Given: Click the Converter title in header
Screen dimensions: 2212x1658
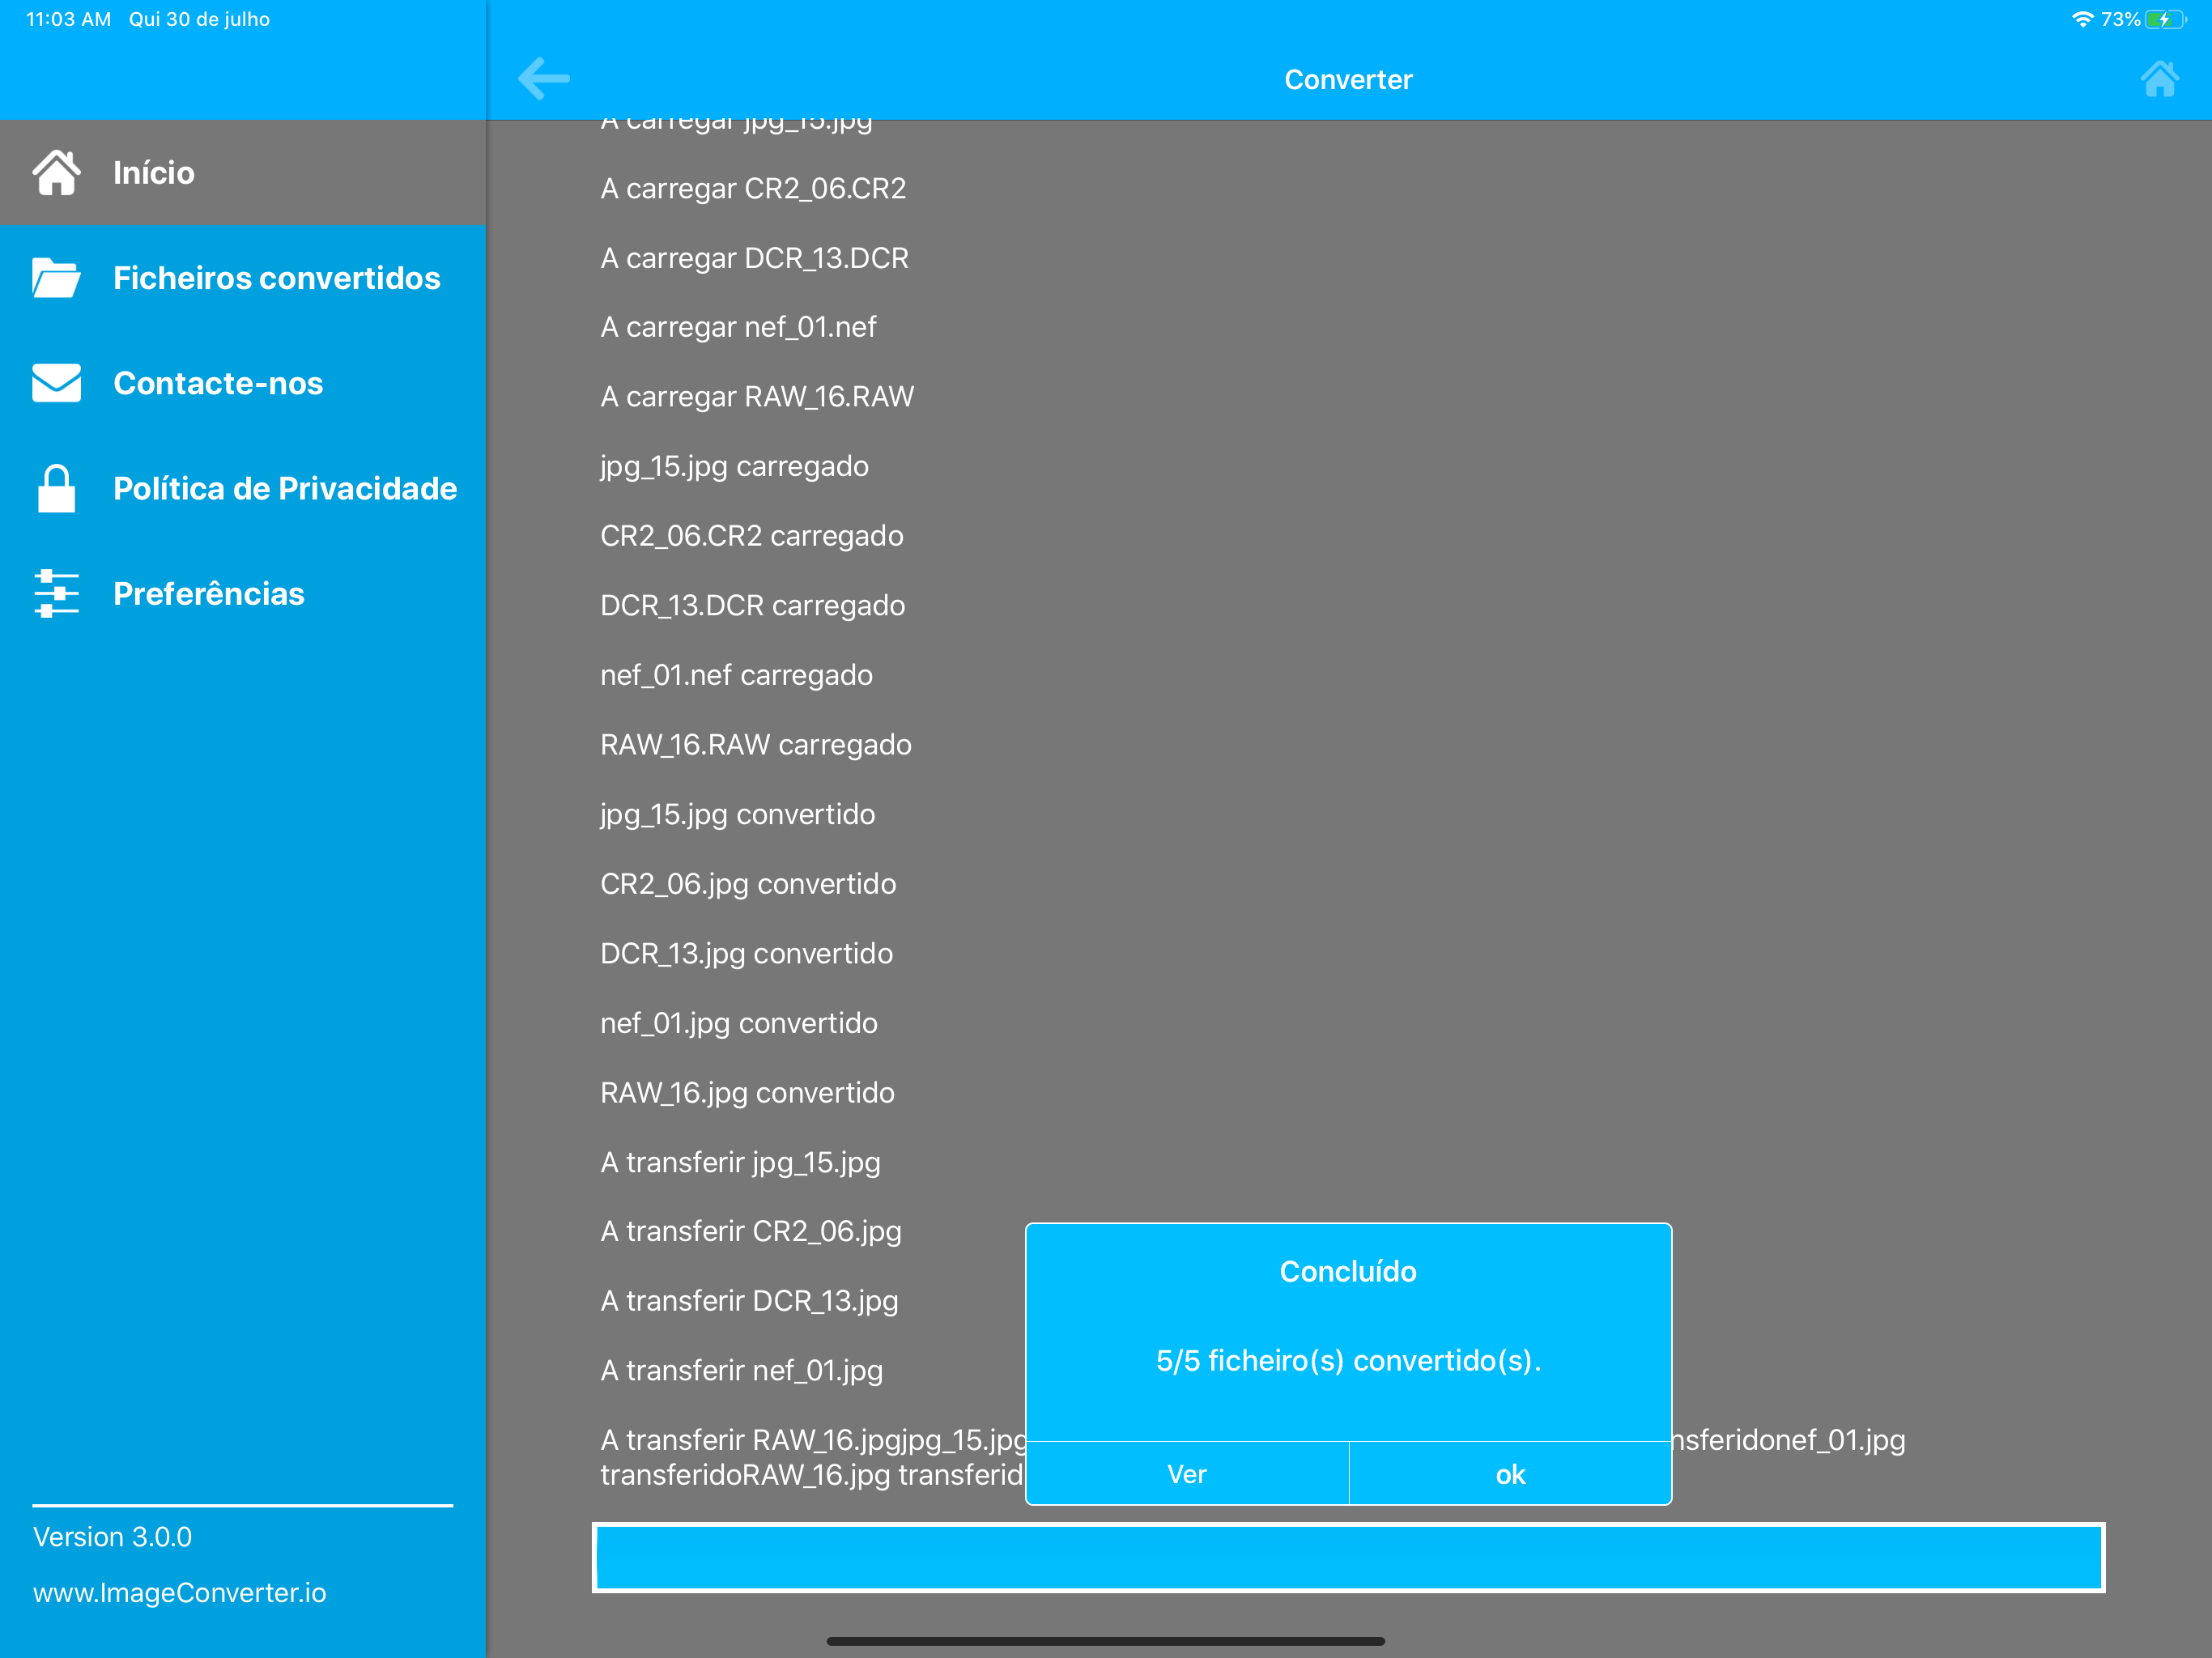Looking at the screenshot, I should pos(1348,79).
